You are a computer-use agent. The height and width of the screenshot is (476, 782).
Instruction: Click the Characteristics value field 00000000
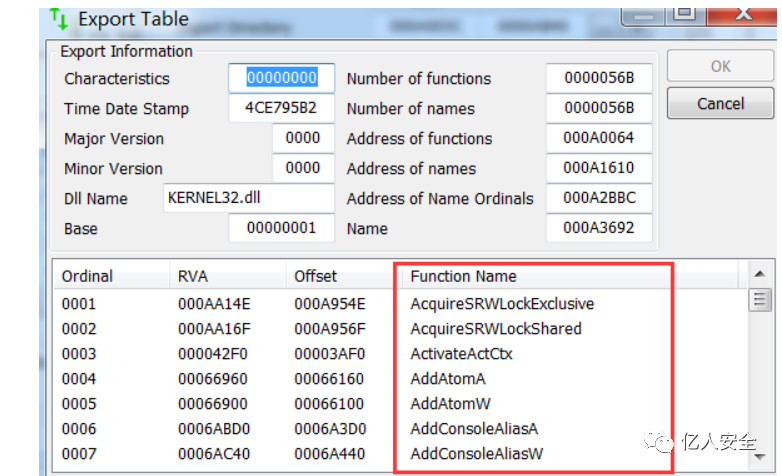point(281,78)
